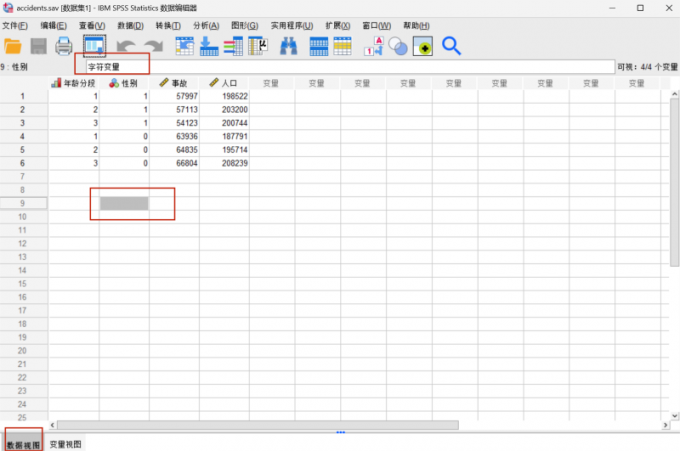Open the 分析(A) menu

206,25
